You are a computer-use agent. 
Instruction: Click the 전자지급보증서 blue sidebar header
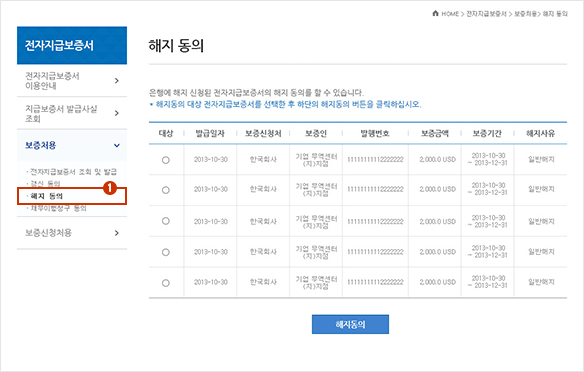tap(72, 45)
